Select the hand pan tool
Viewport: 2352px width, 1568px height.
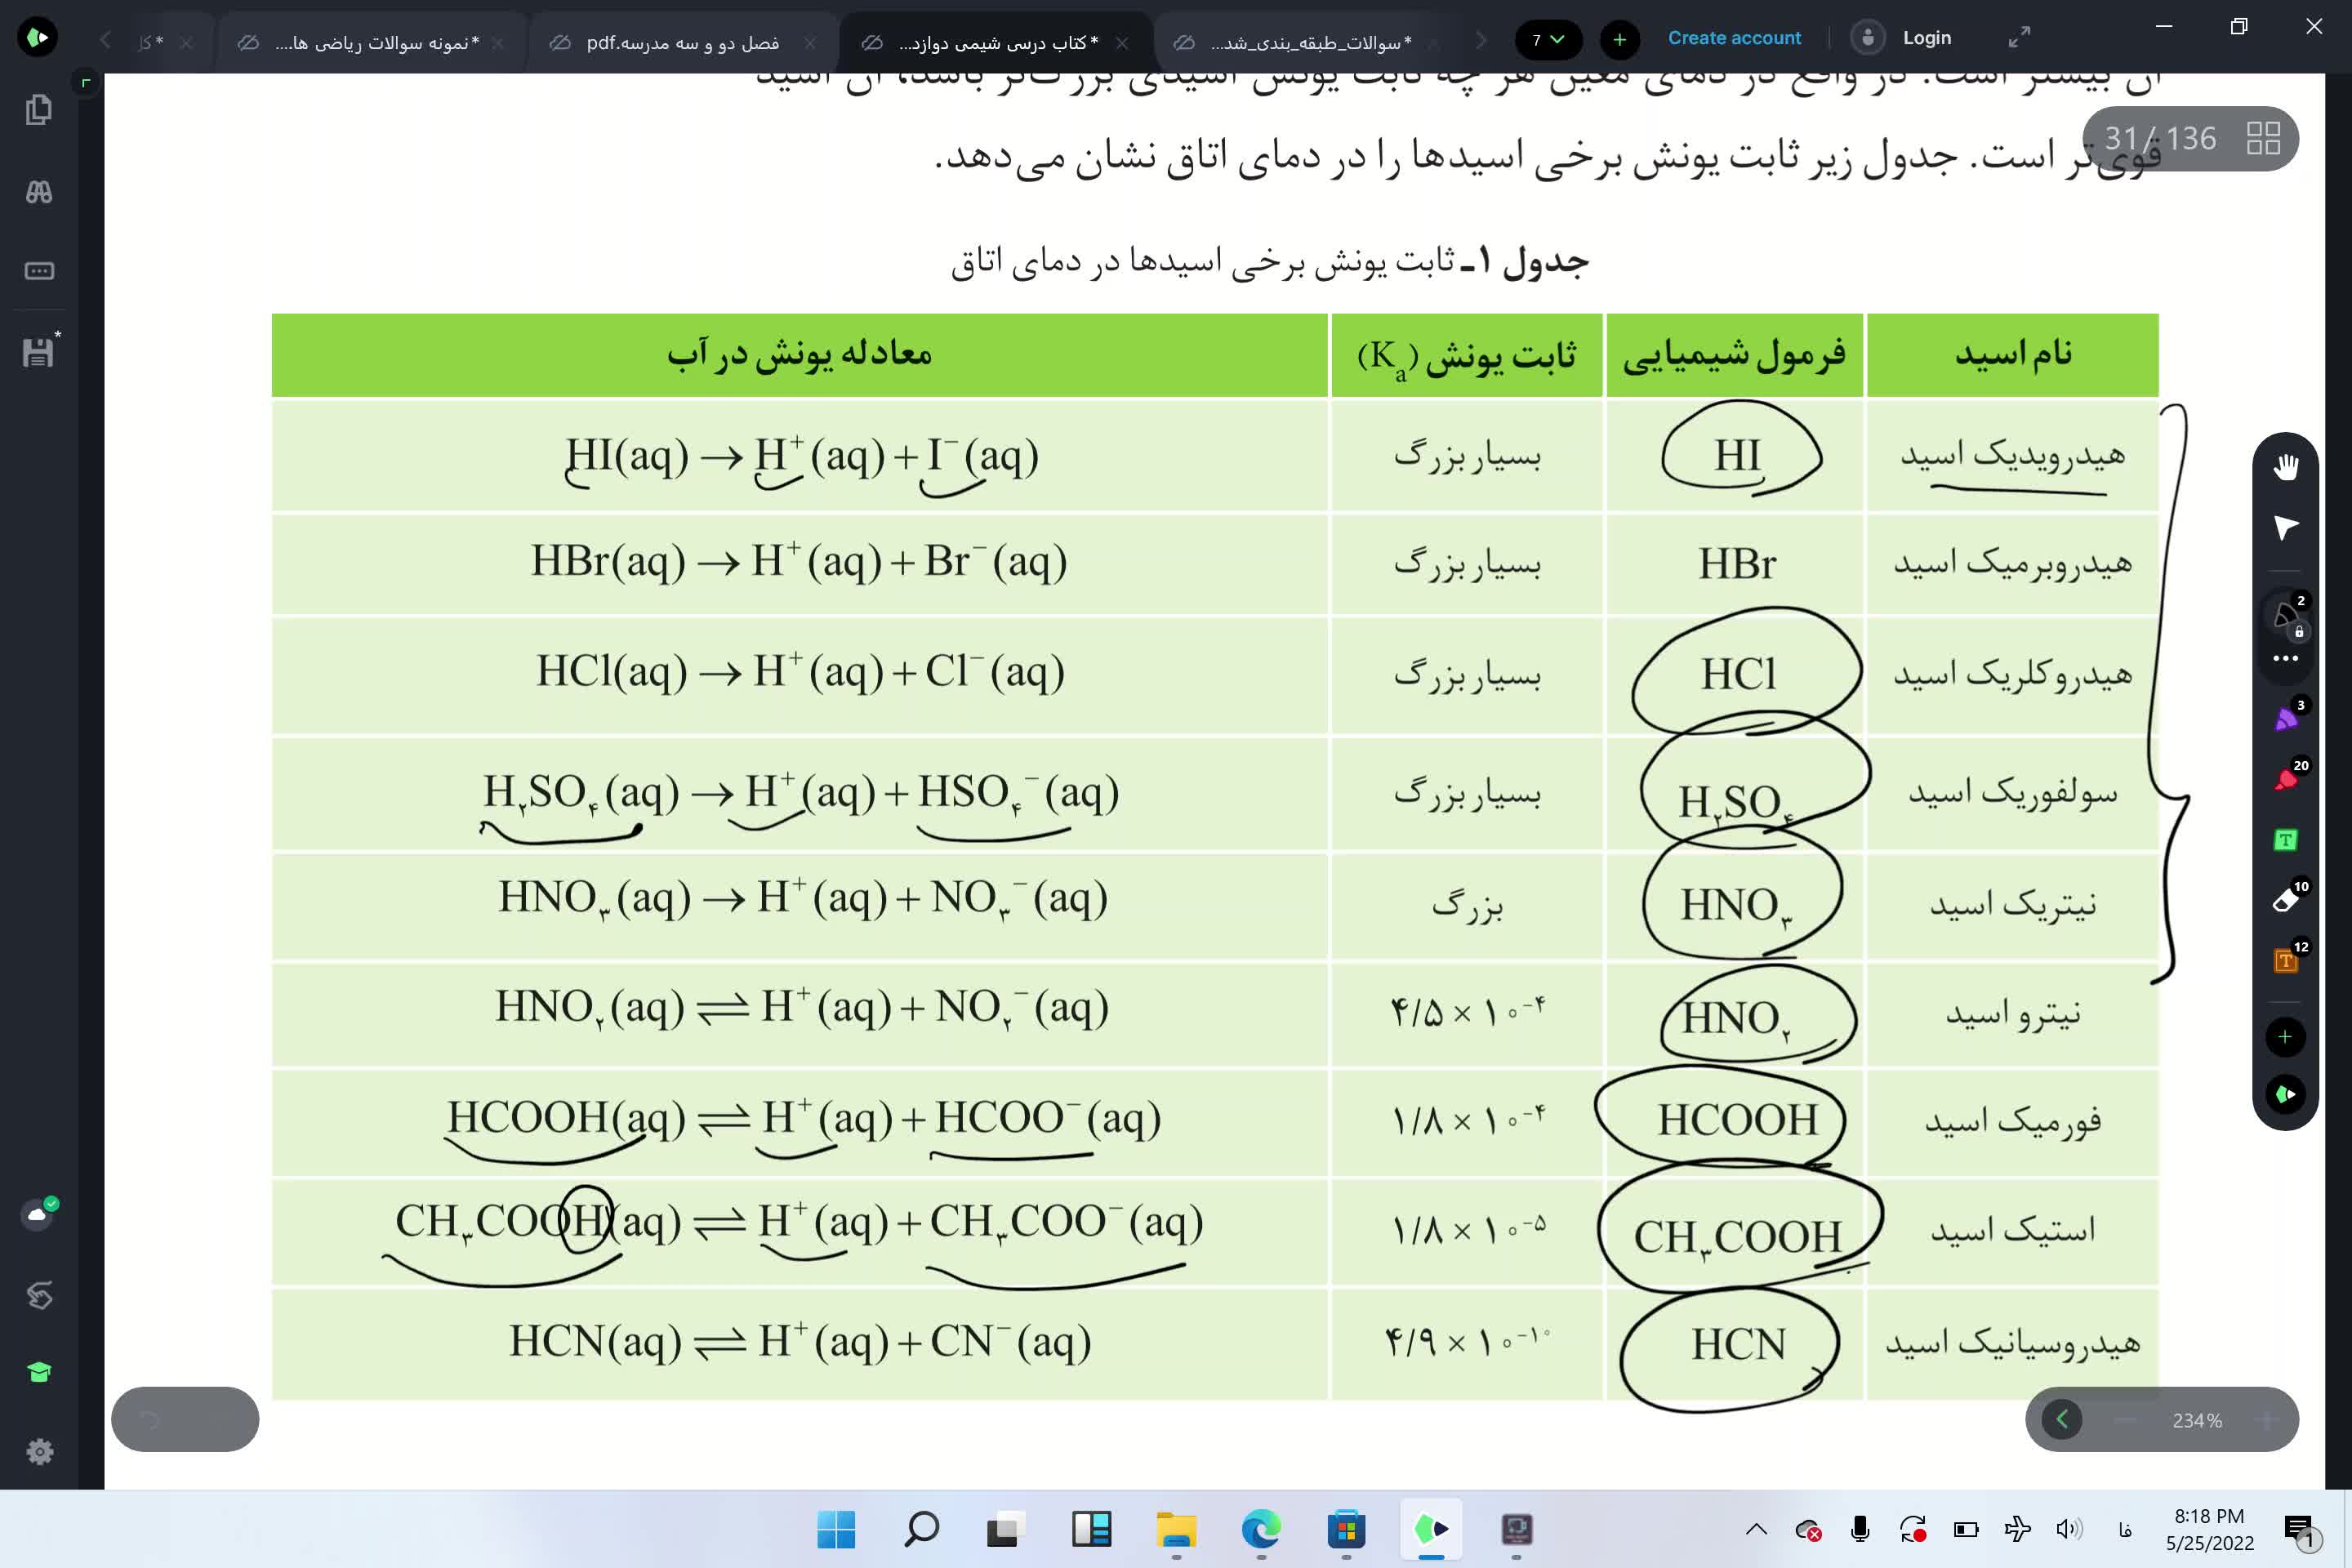coord(2285,467)
